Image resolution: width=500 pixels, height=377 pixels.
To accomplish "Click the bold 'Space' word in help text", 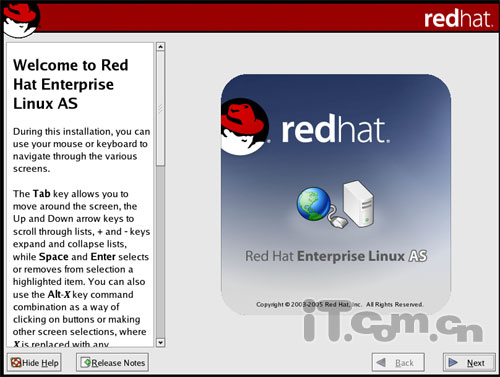I will pos(54,257).
